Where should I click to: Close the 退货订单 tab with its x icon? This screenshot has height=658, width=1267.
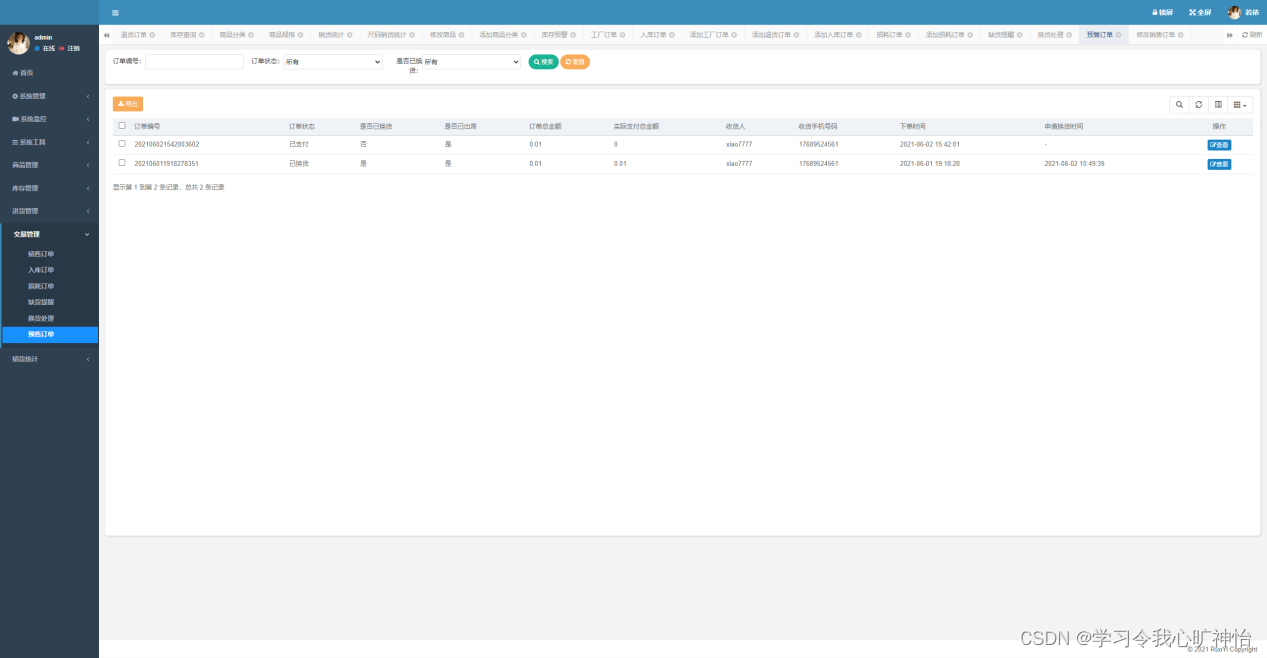pos(152,35)
